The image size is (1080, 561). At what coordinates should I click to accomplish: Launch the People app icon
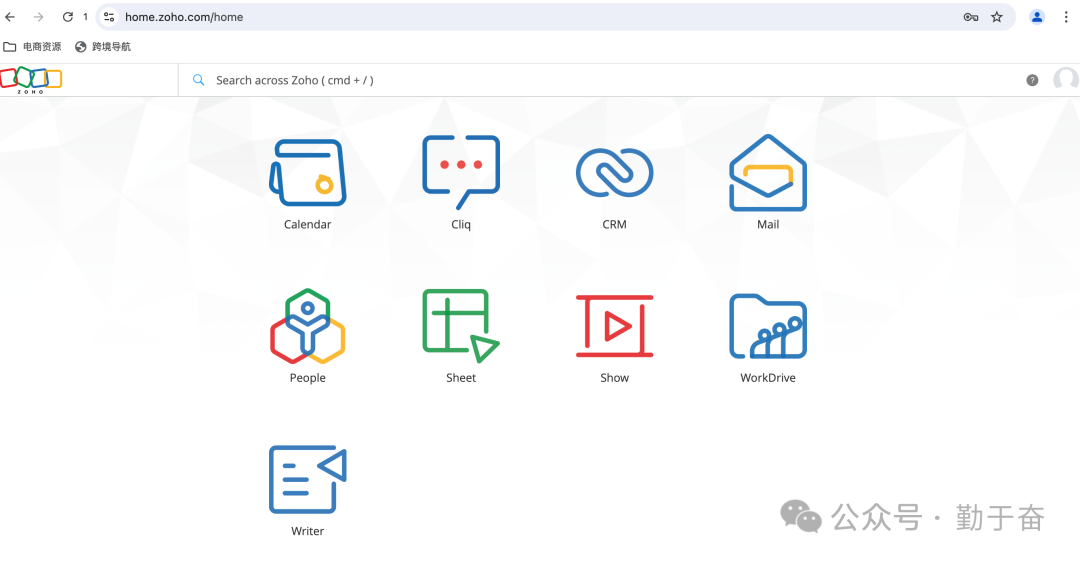[307, 326]
